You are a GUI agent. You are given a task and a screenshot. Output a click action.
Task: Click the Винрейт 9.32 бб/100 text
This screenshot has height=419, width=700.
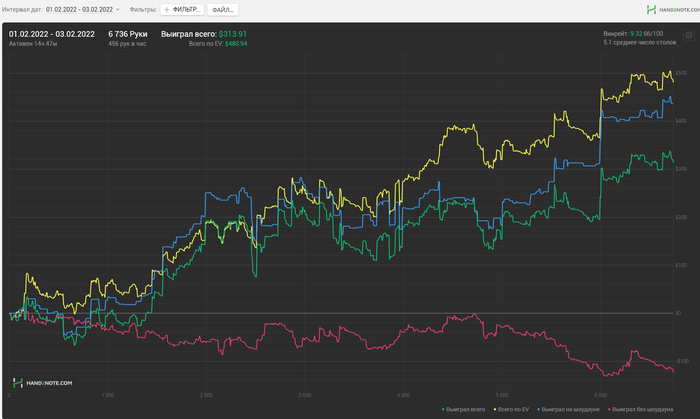(x=633, y=33)
